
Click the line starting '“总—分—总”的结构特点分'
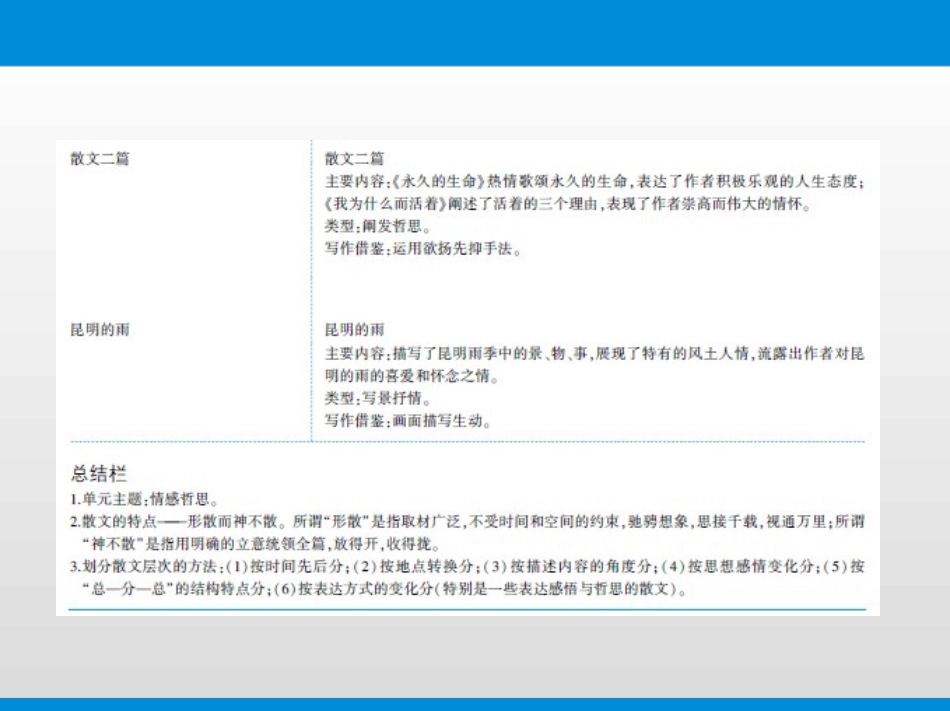pyautogui.click(x=385, y=589)
